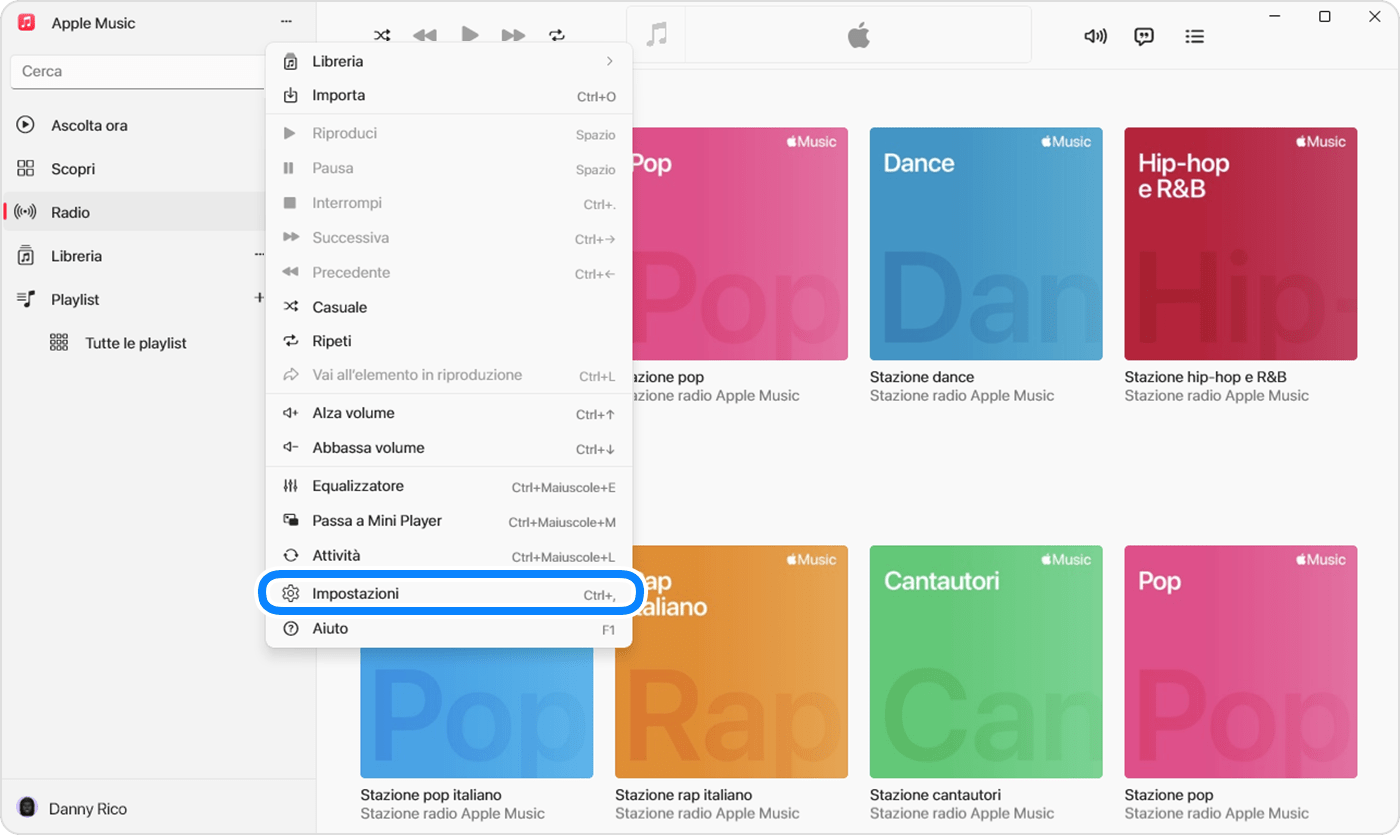The height and width of the screenshot is (836, 1400).
Task: Open Scopri in the sidebar
Action: pyautogui.click(x=135, y=169)
